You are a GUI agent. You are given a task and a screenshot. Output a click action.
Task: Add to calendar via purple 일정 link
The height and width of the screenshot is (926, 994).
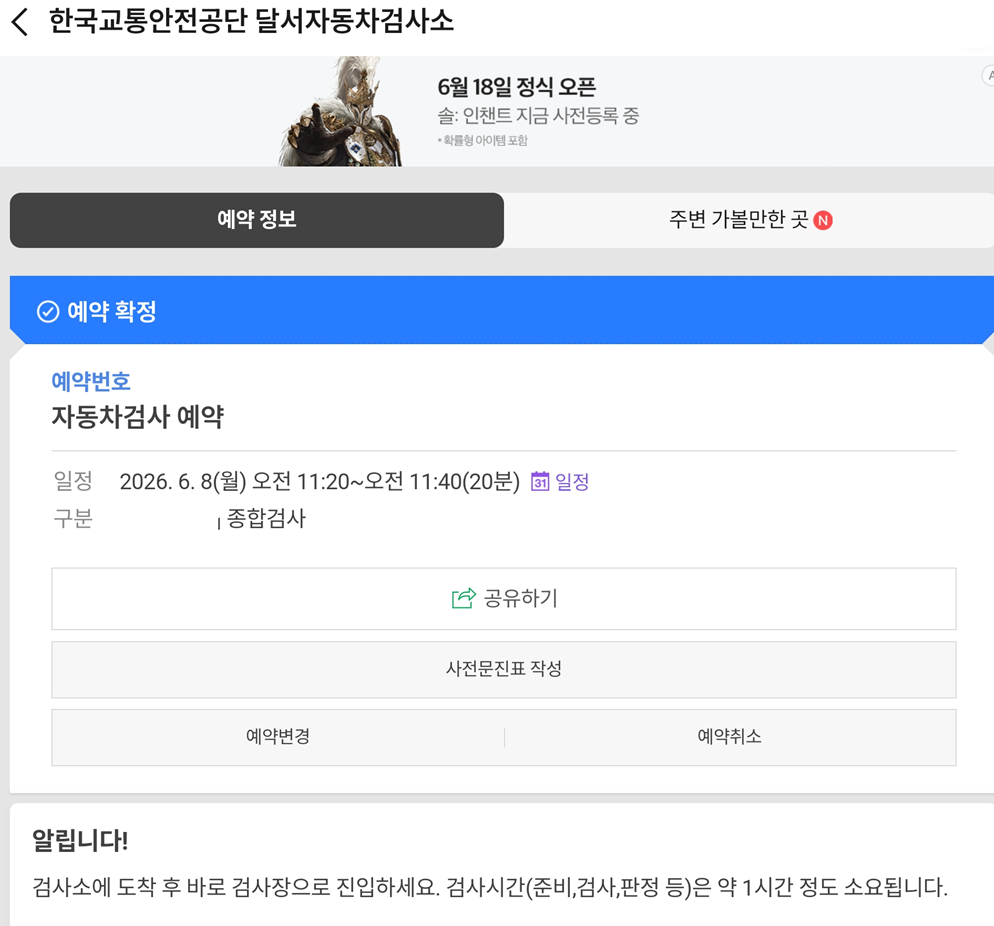[572, 482]
